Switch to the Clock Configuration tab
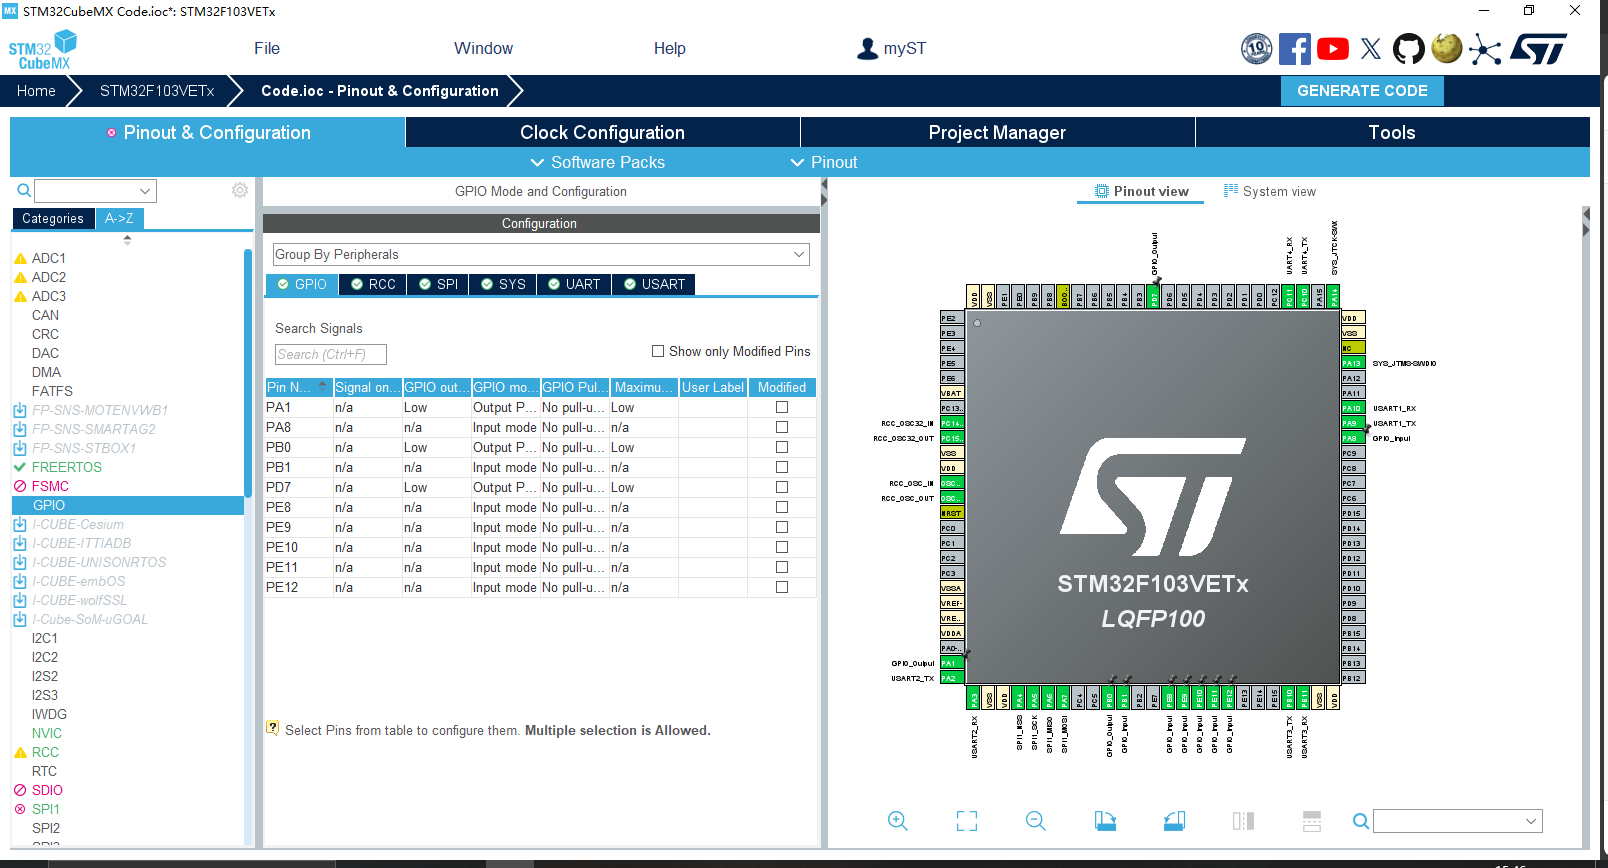The height and width of the screenshot is (868, 1608). (602, 132)
